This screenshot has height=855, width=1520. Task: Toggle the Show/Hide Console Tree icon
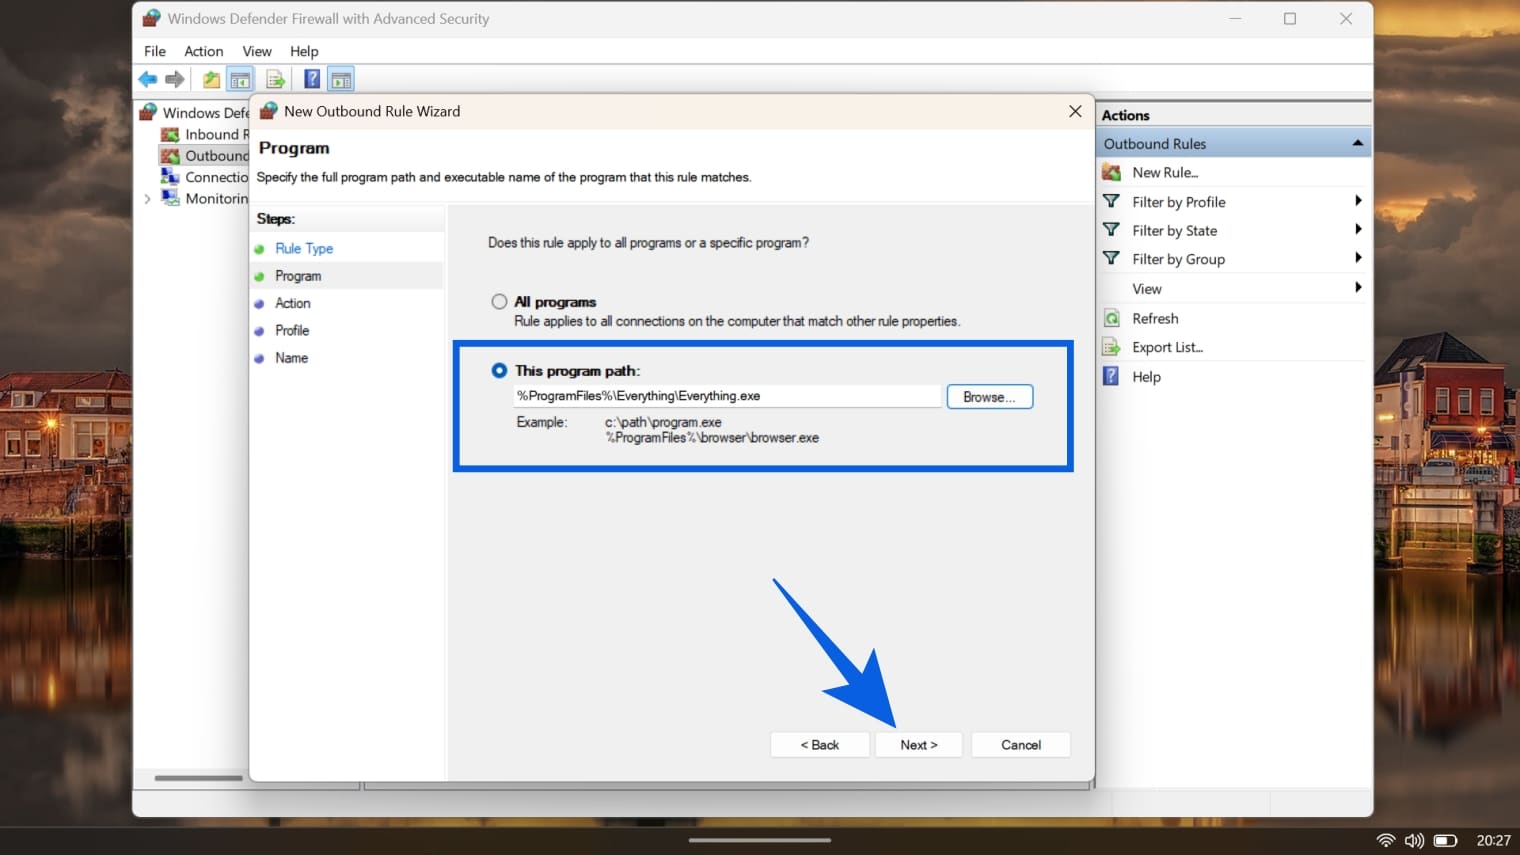(240, 79)
